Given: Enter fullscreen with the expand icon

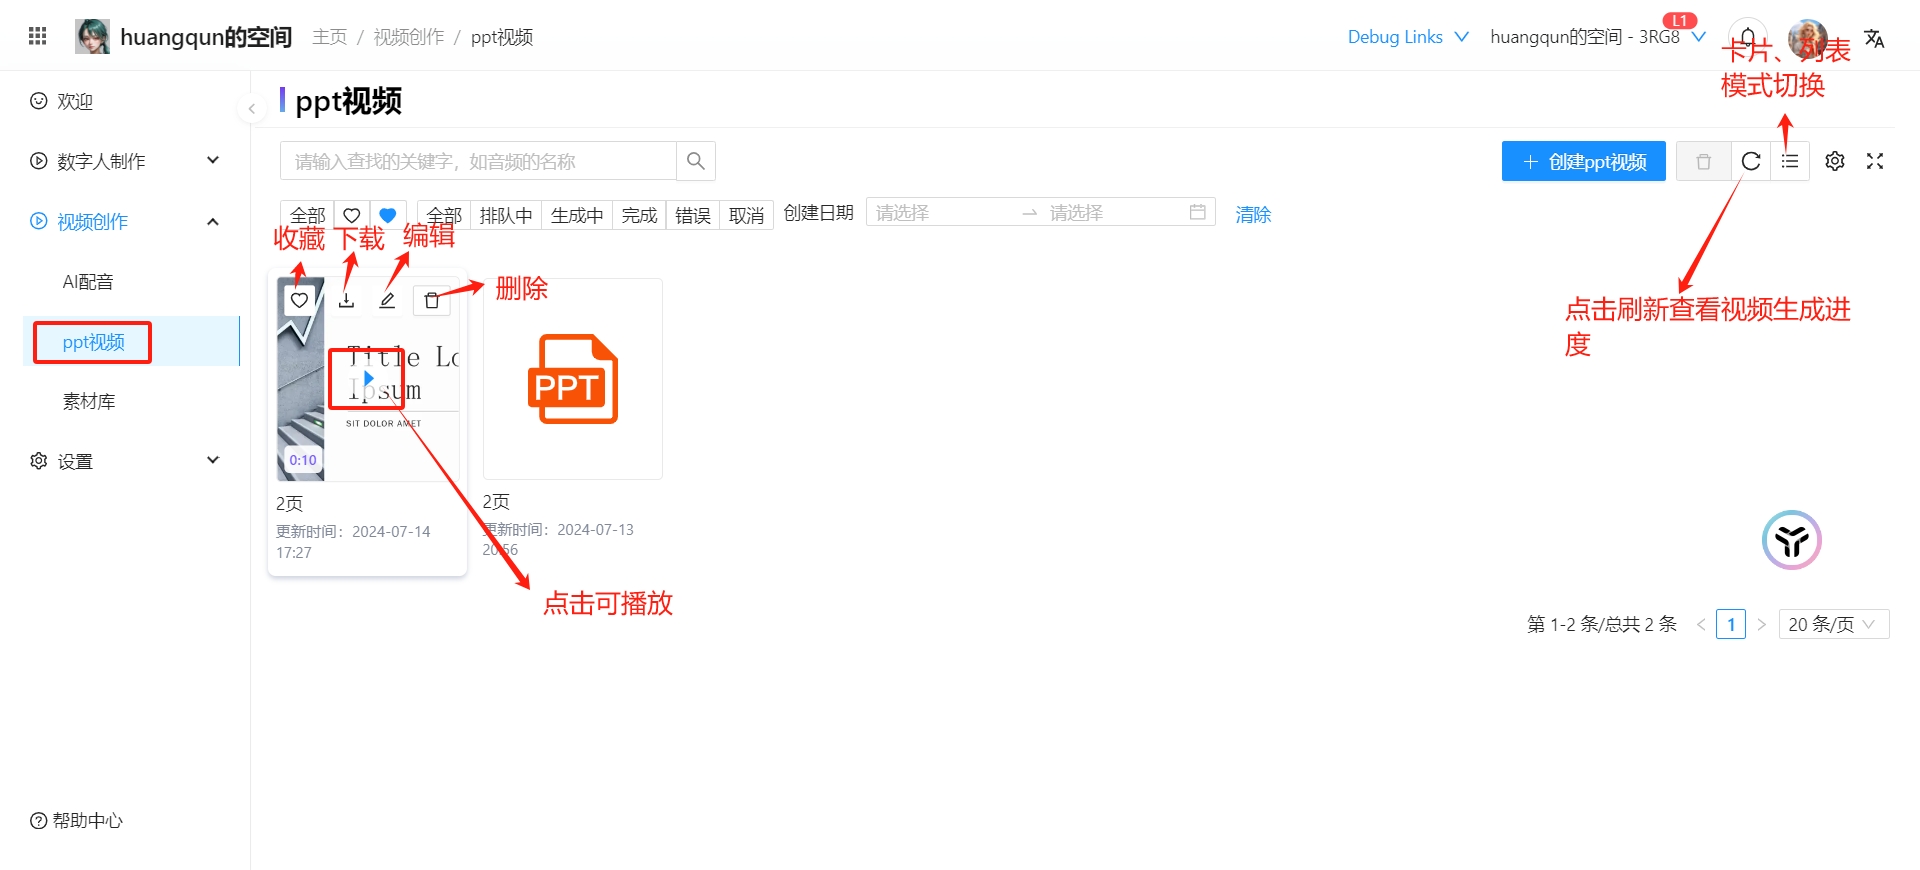Looking at the screenshot, I should tap(1875, 161).
